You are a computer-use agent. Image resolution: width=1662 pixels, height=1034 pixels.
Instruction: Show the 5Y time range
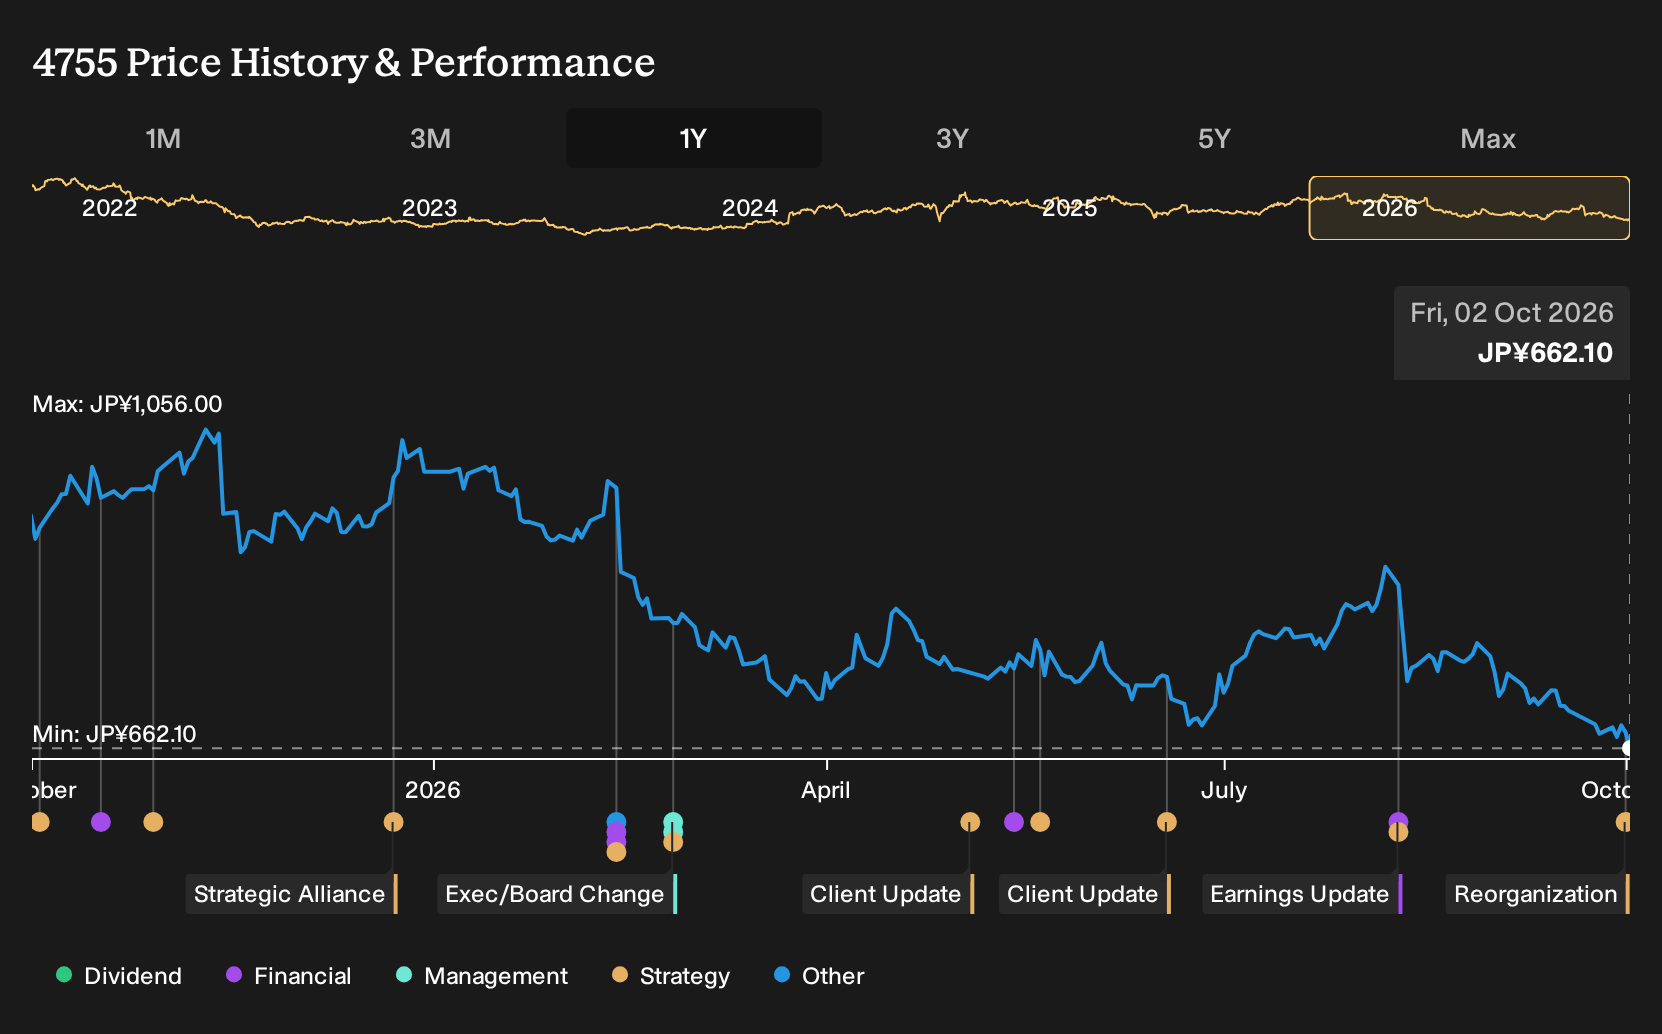pyautogui.click(x=1214, y=138)
